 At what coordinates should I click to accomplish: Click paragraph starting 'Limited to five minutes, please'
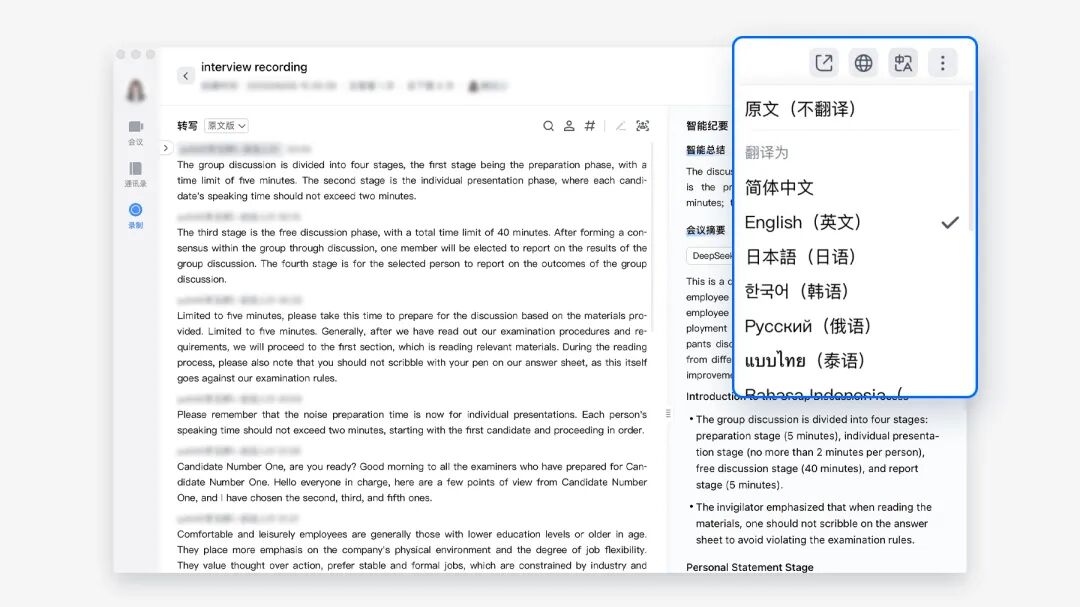412,347
